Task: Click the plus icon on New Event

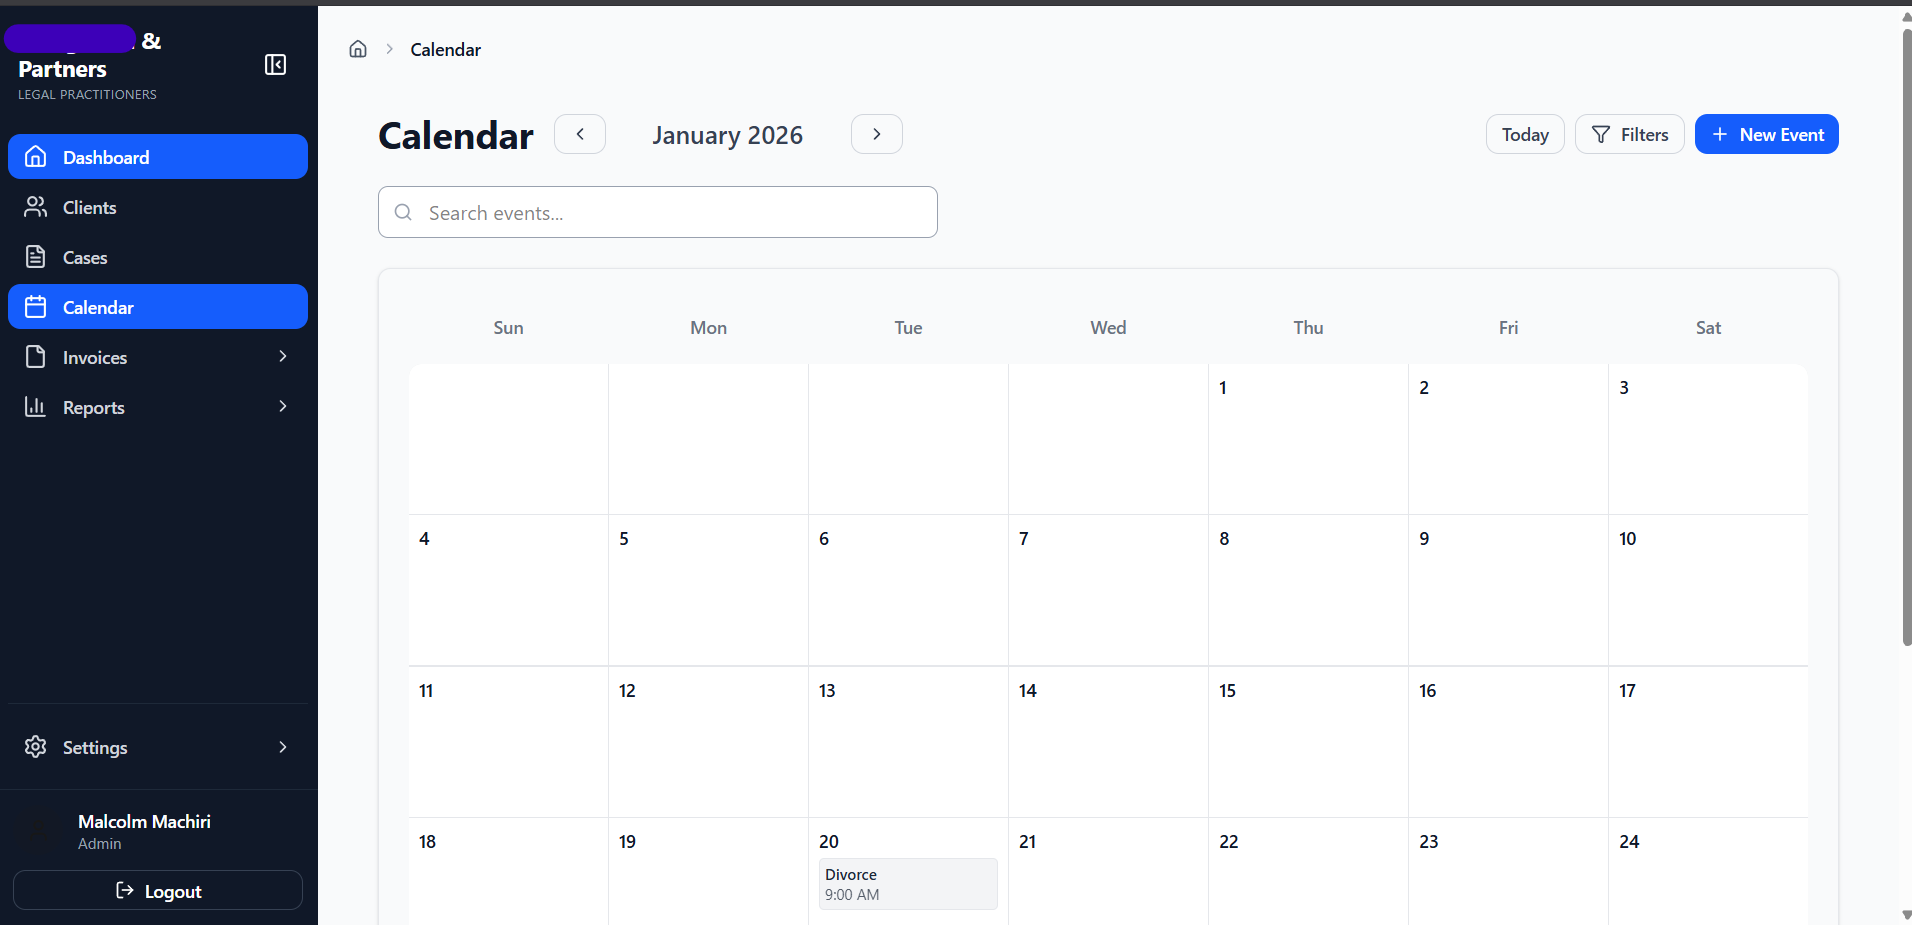Action: click(1718, 134)
